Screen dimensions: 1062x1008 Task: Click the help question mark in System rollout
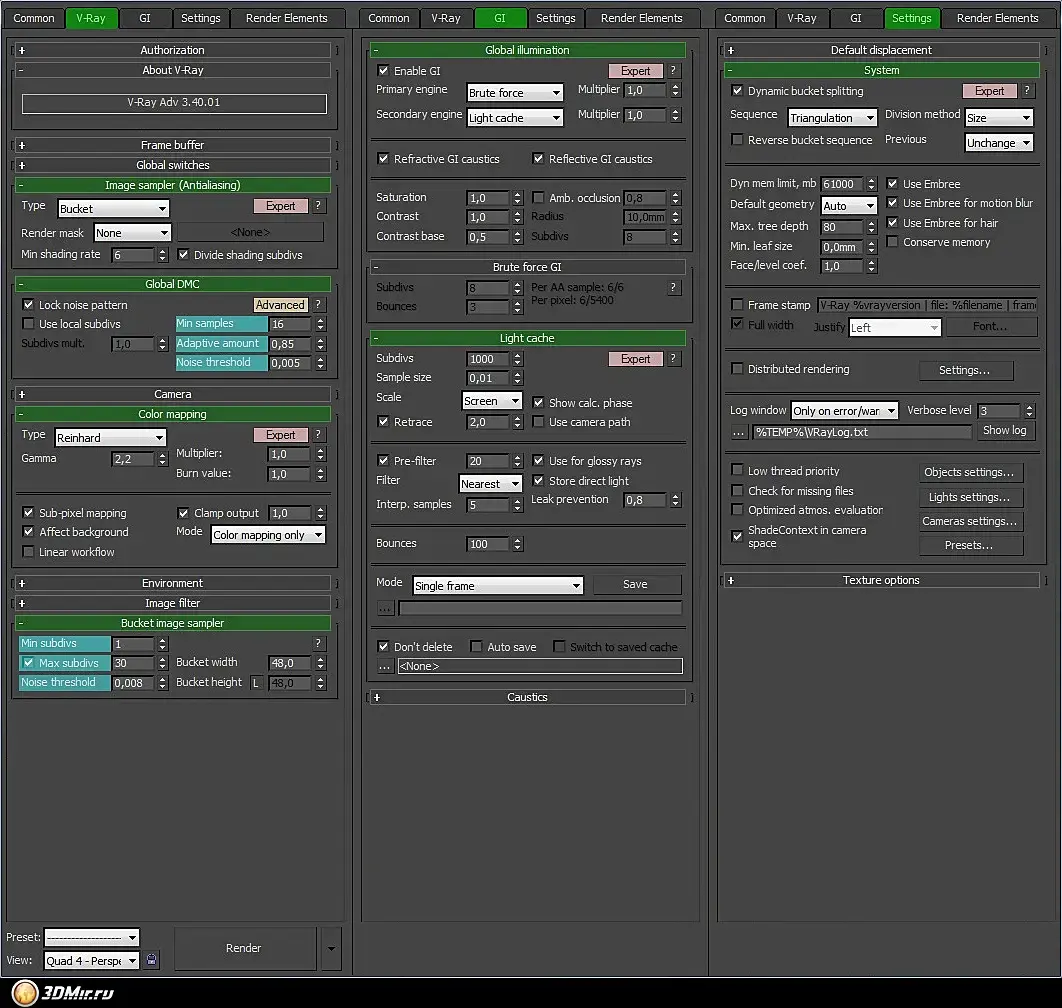point(1027,91)
